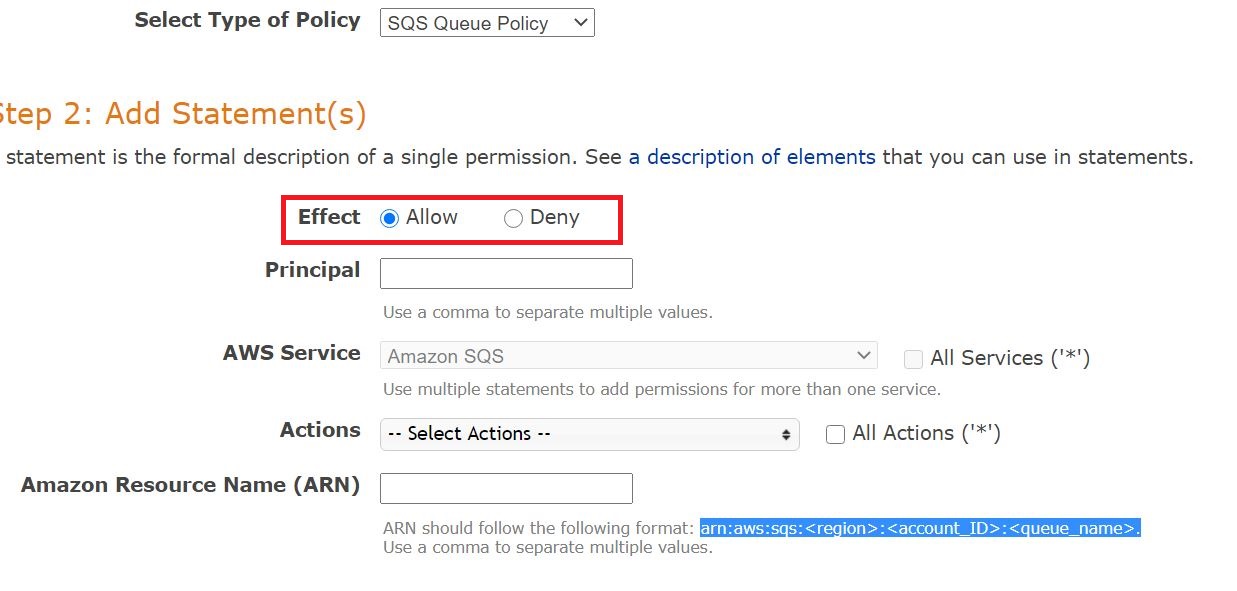Image resolution: width=1237 pixels, height=591 pixels.
Task: Expand the AWS Service Amazon SQS dropdown
Action: click(x=628, y=356)
